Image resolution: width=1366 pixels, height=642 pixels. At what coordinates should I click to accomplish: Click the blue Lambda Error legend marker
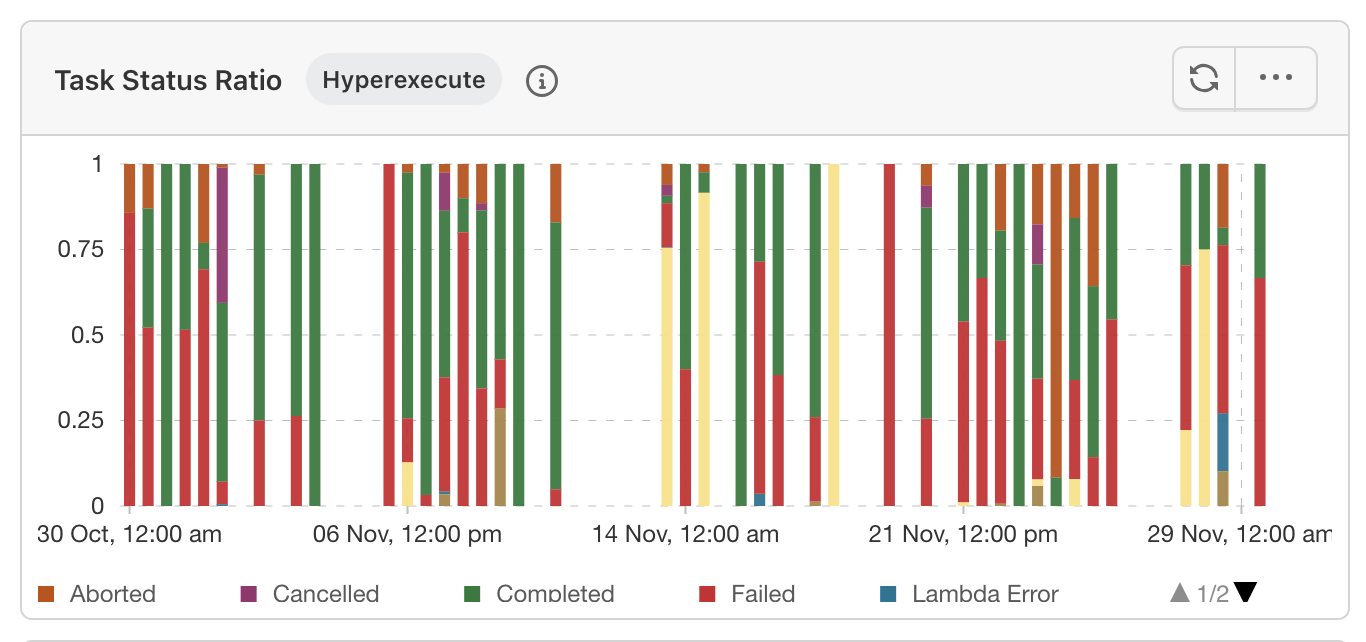[888, 594]
